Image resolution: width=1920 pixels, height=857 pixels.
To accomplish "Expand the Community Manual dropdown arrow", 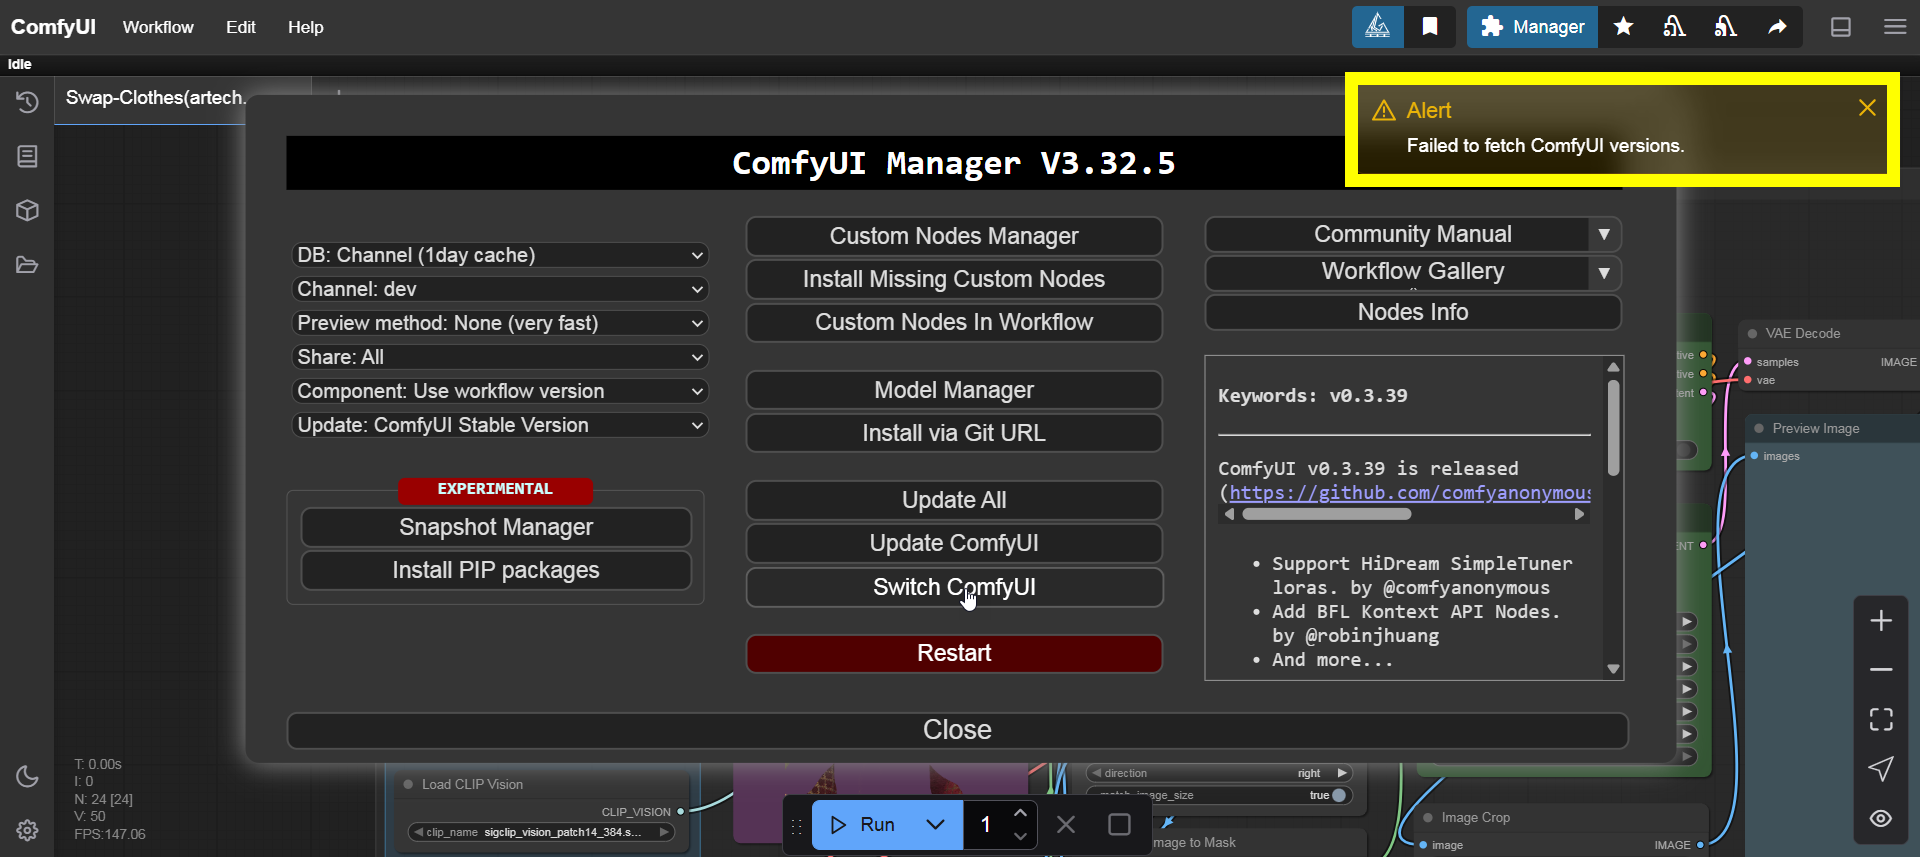I will click(1604, 235).
